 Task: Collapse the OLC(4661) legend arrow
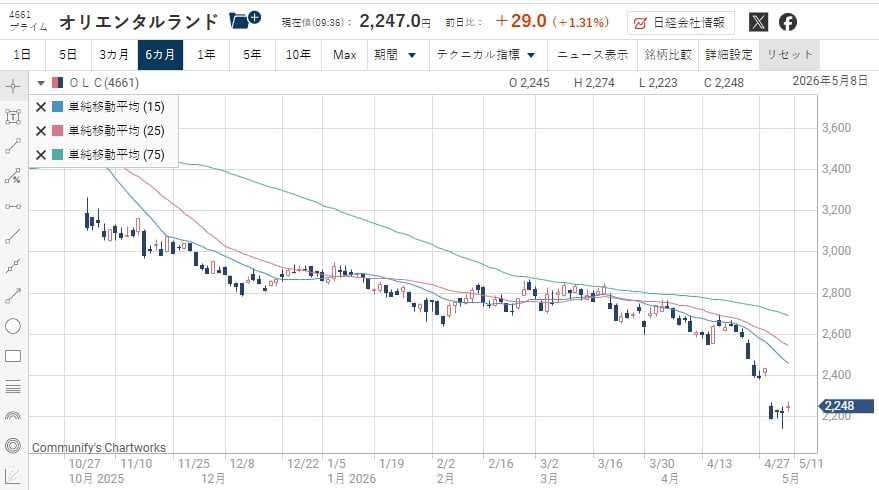[40, 83]
